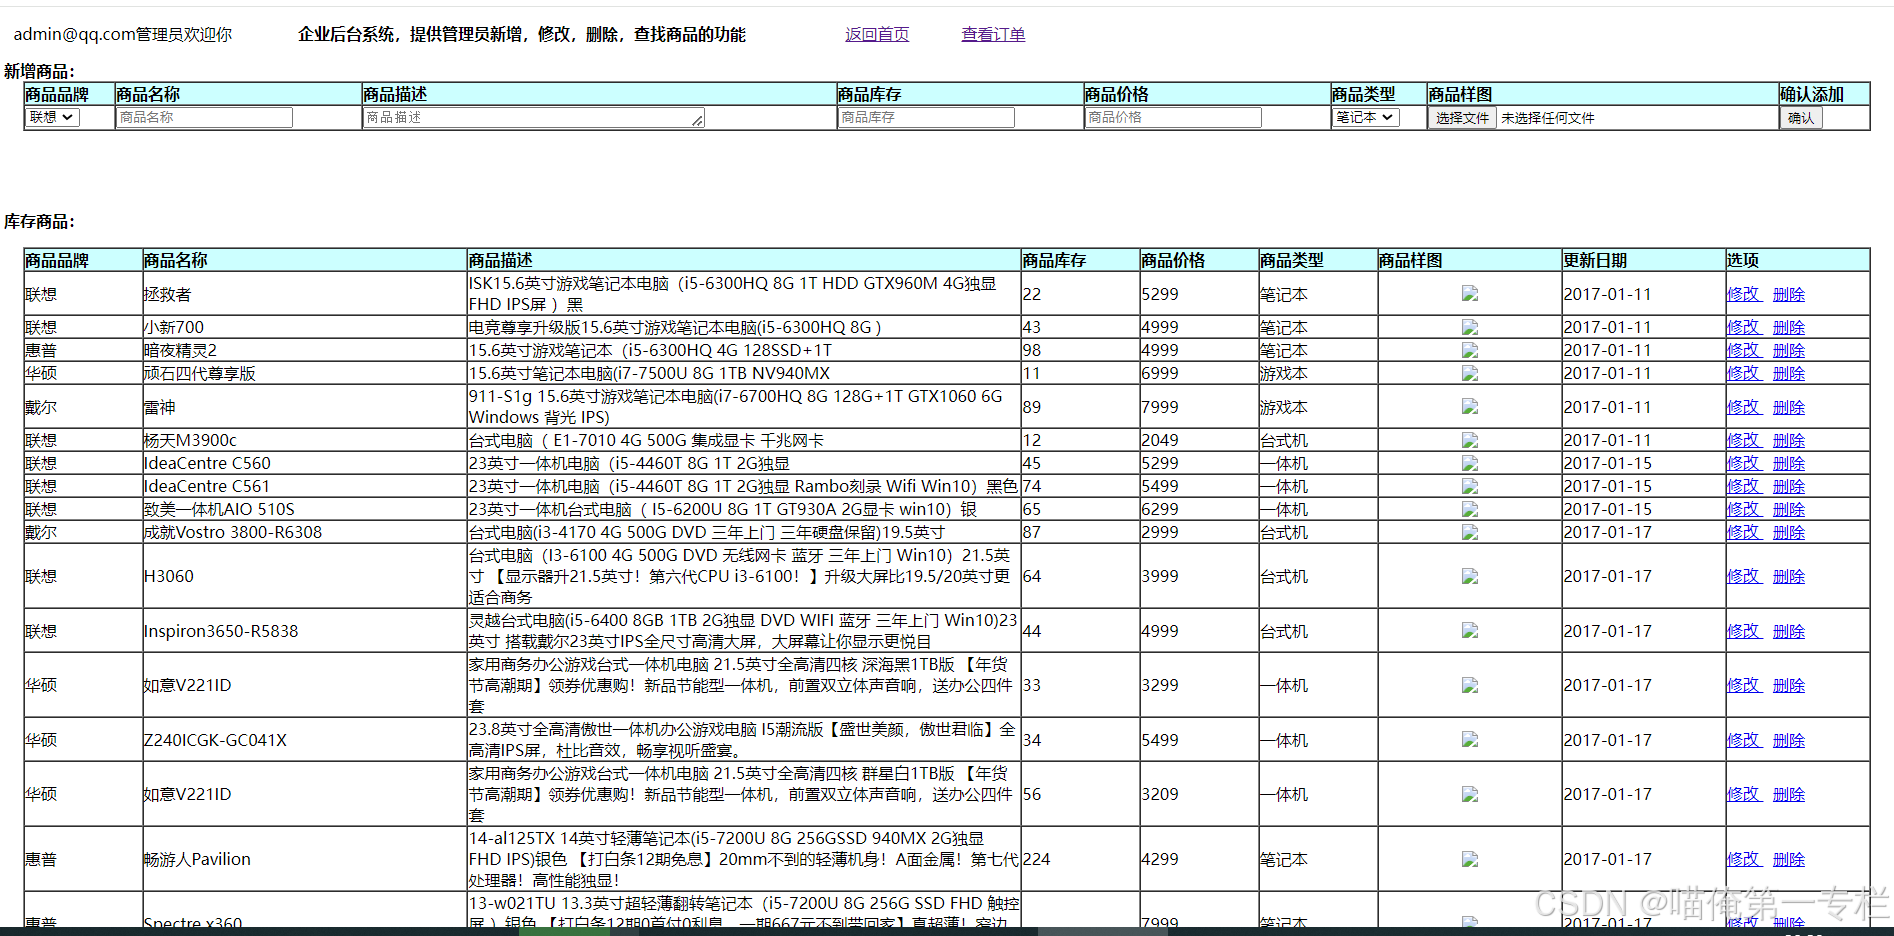Click 删除 for the 顽石四代尊享版 row
Image resolution: width=1894 pixels, height=936 pixels.
coord(1789,373)
